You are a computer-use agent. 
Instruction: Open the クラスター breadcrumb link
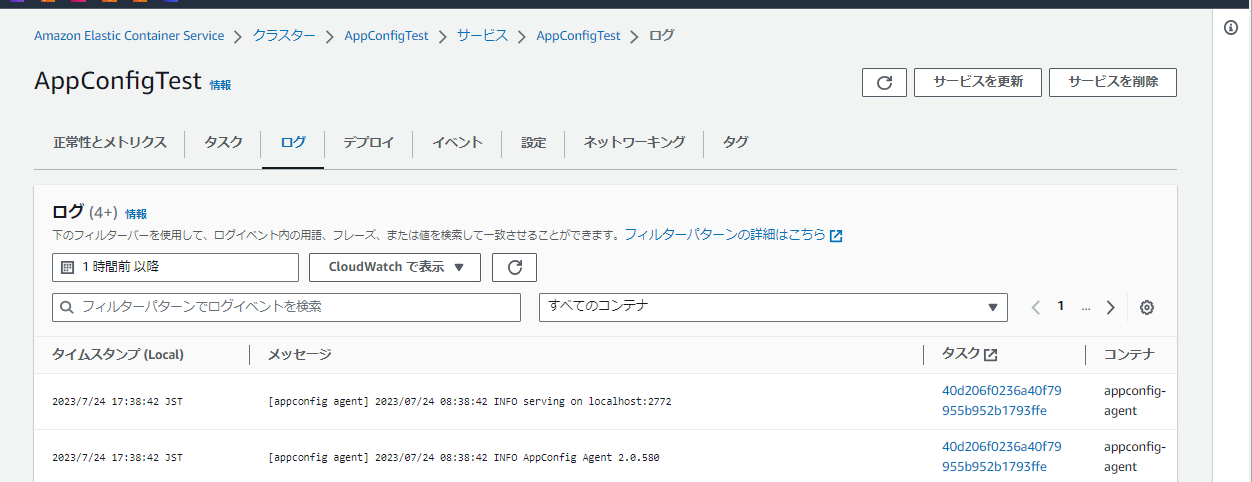coord(284,36)
